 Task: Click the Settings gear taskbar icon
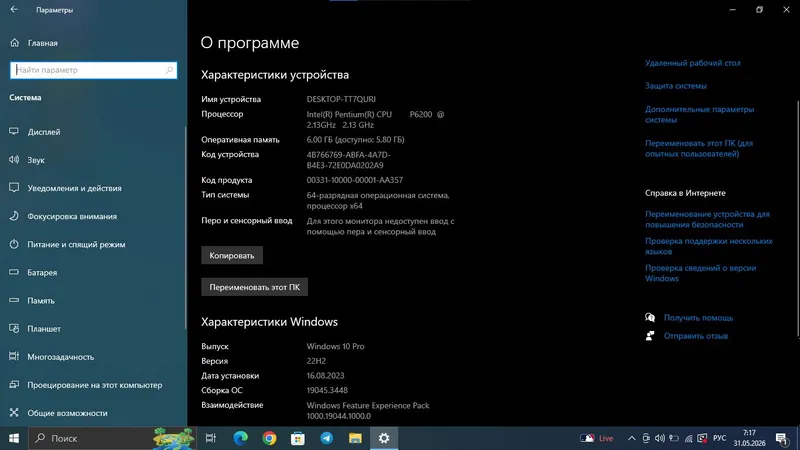coord(384,438)
